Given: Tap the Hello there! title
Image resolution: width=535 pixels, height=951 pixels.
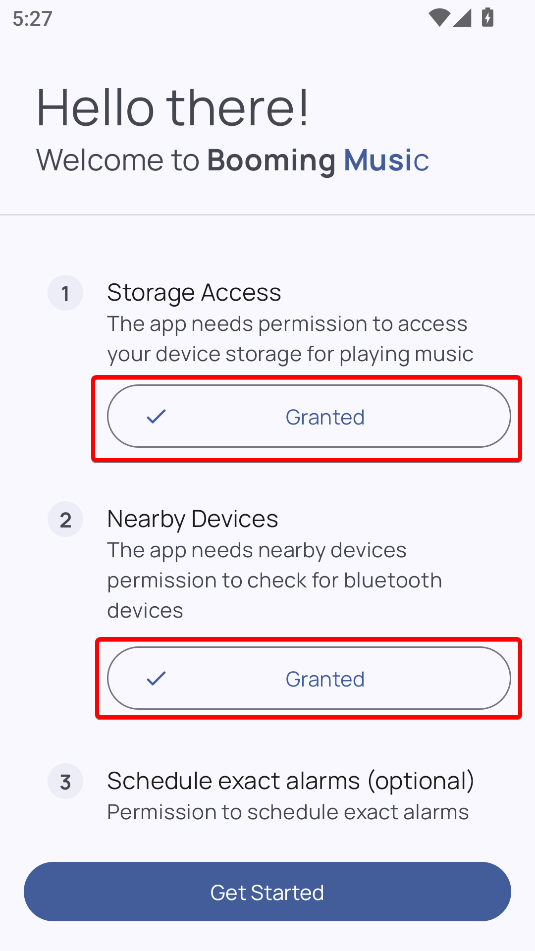Looking at the screenshot, I should (173, 107).
